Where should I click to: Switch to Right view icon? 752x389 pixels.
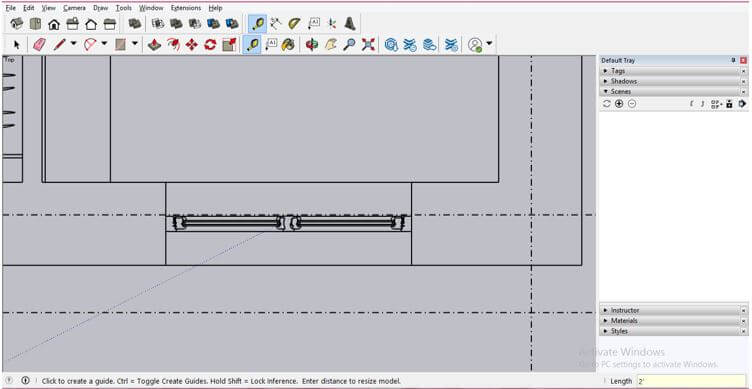point(72,24)
